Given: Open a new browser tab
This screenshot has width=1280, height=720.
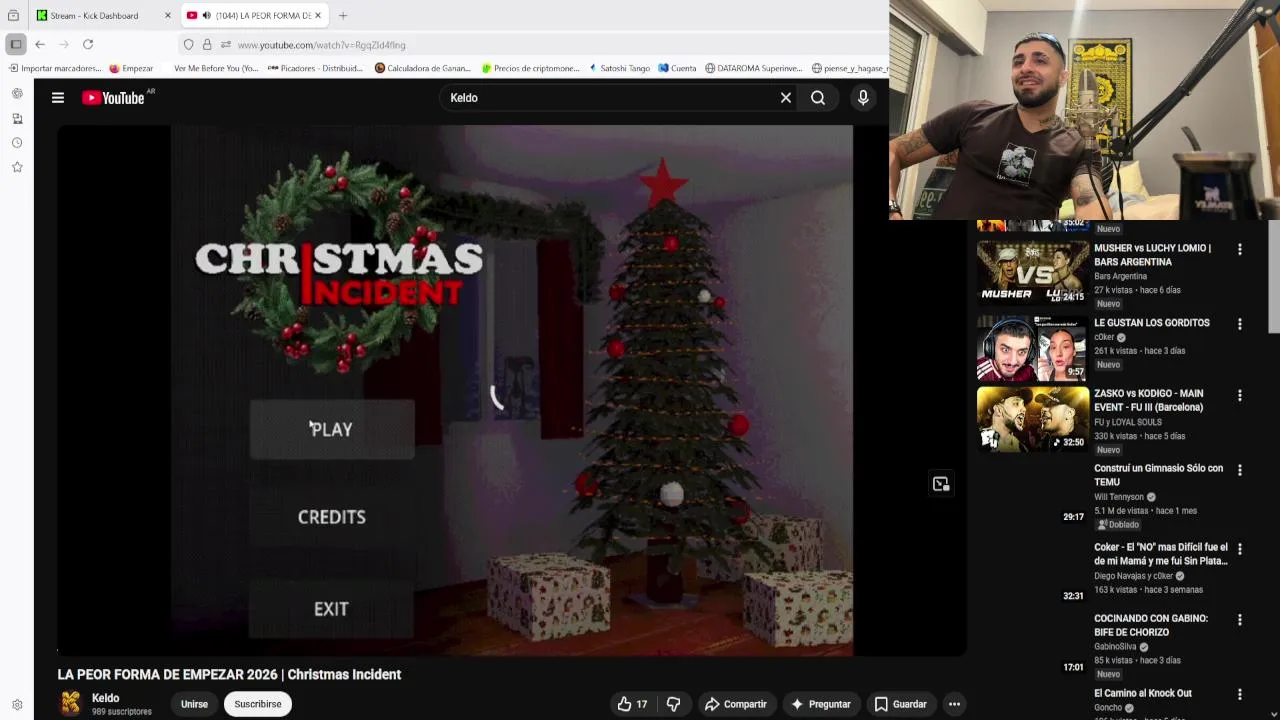Looking at the screenshot, I should point(343,16).
